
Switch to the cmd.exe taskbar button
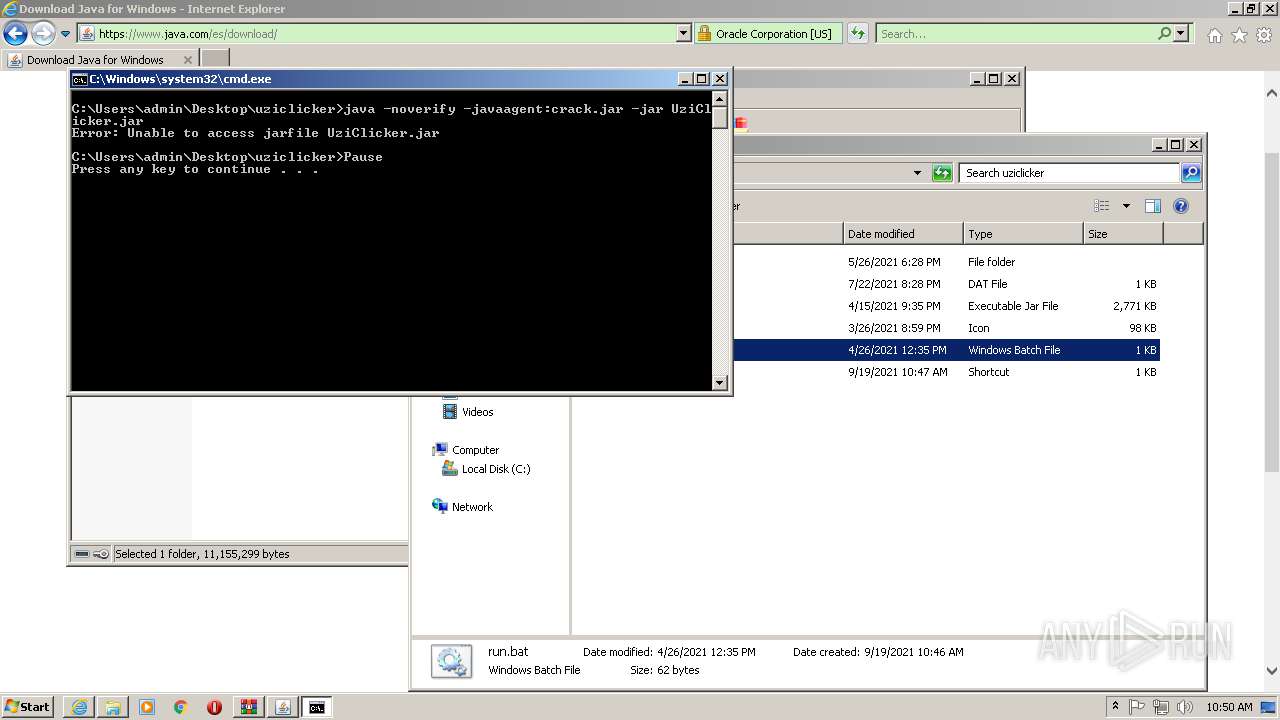316,707
